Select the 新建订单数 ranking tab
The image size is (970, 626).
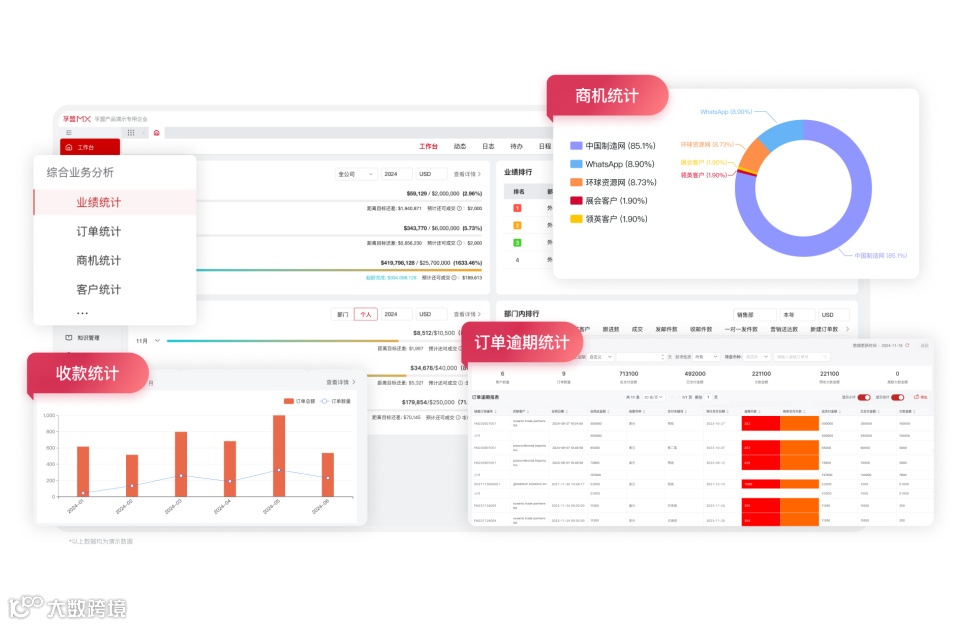824,329
